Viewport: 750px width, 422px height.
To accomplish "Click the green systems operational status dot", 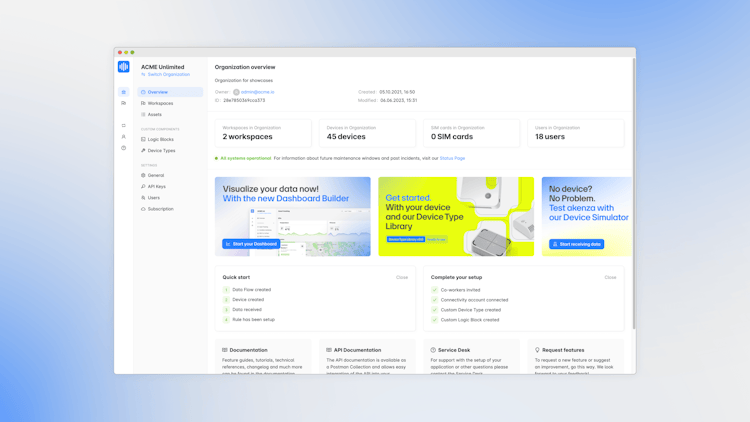I will (217, 158).
